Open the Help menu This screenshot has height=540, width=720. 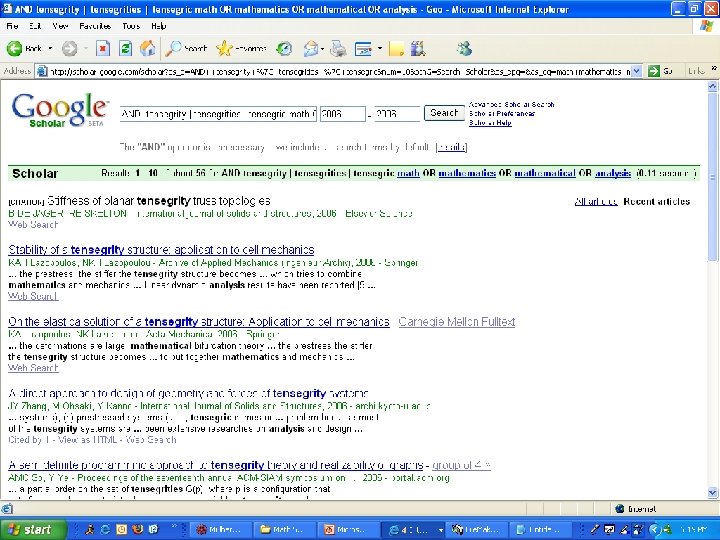pos(158,26)
